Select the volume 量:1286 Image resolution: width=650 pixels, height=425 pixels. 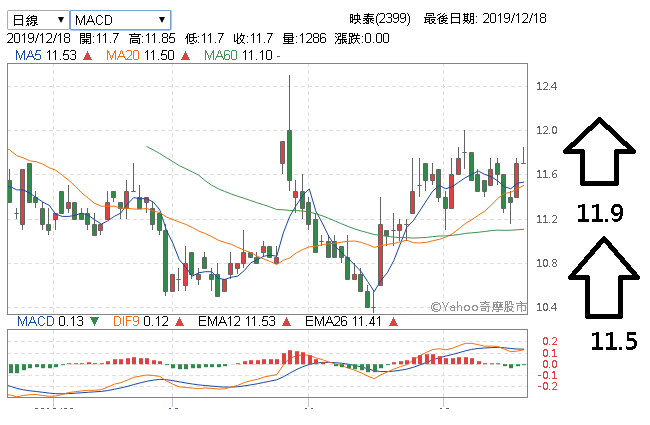pos(304,39)
